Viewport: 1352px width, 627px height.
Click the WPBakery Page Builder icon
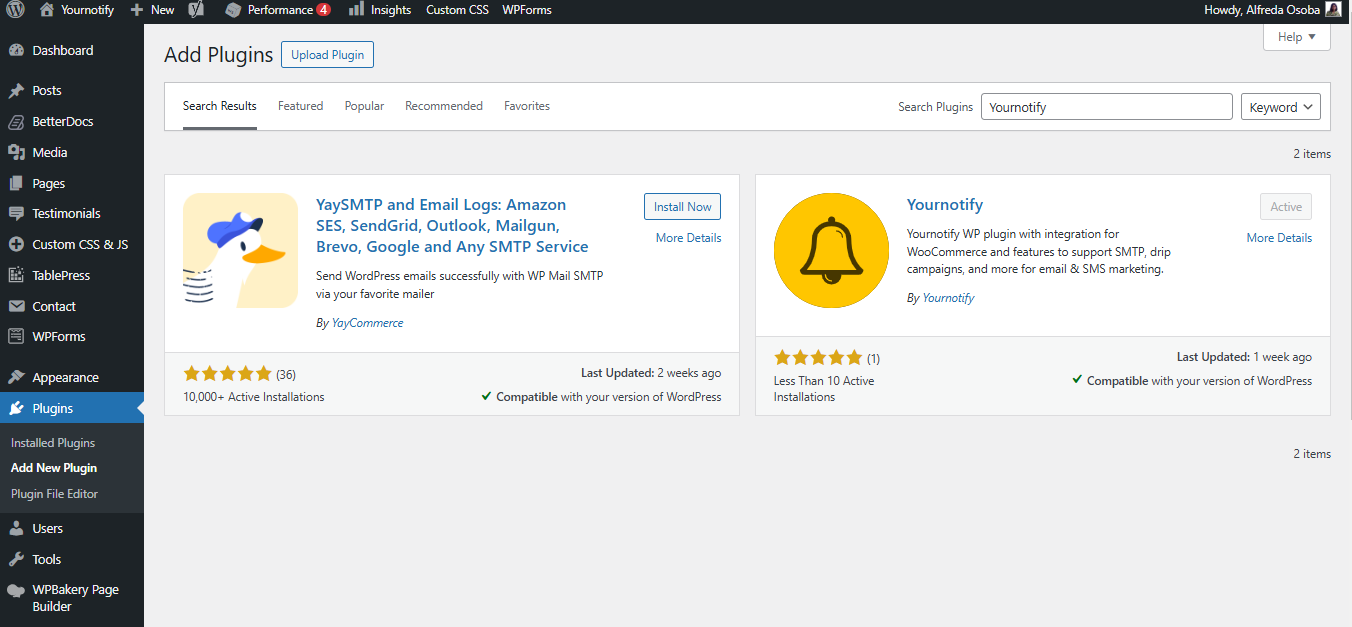[16, 591]
